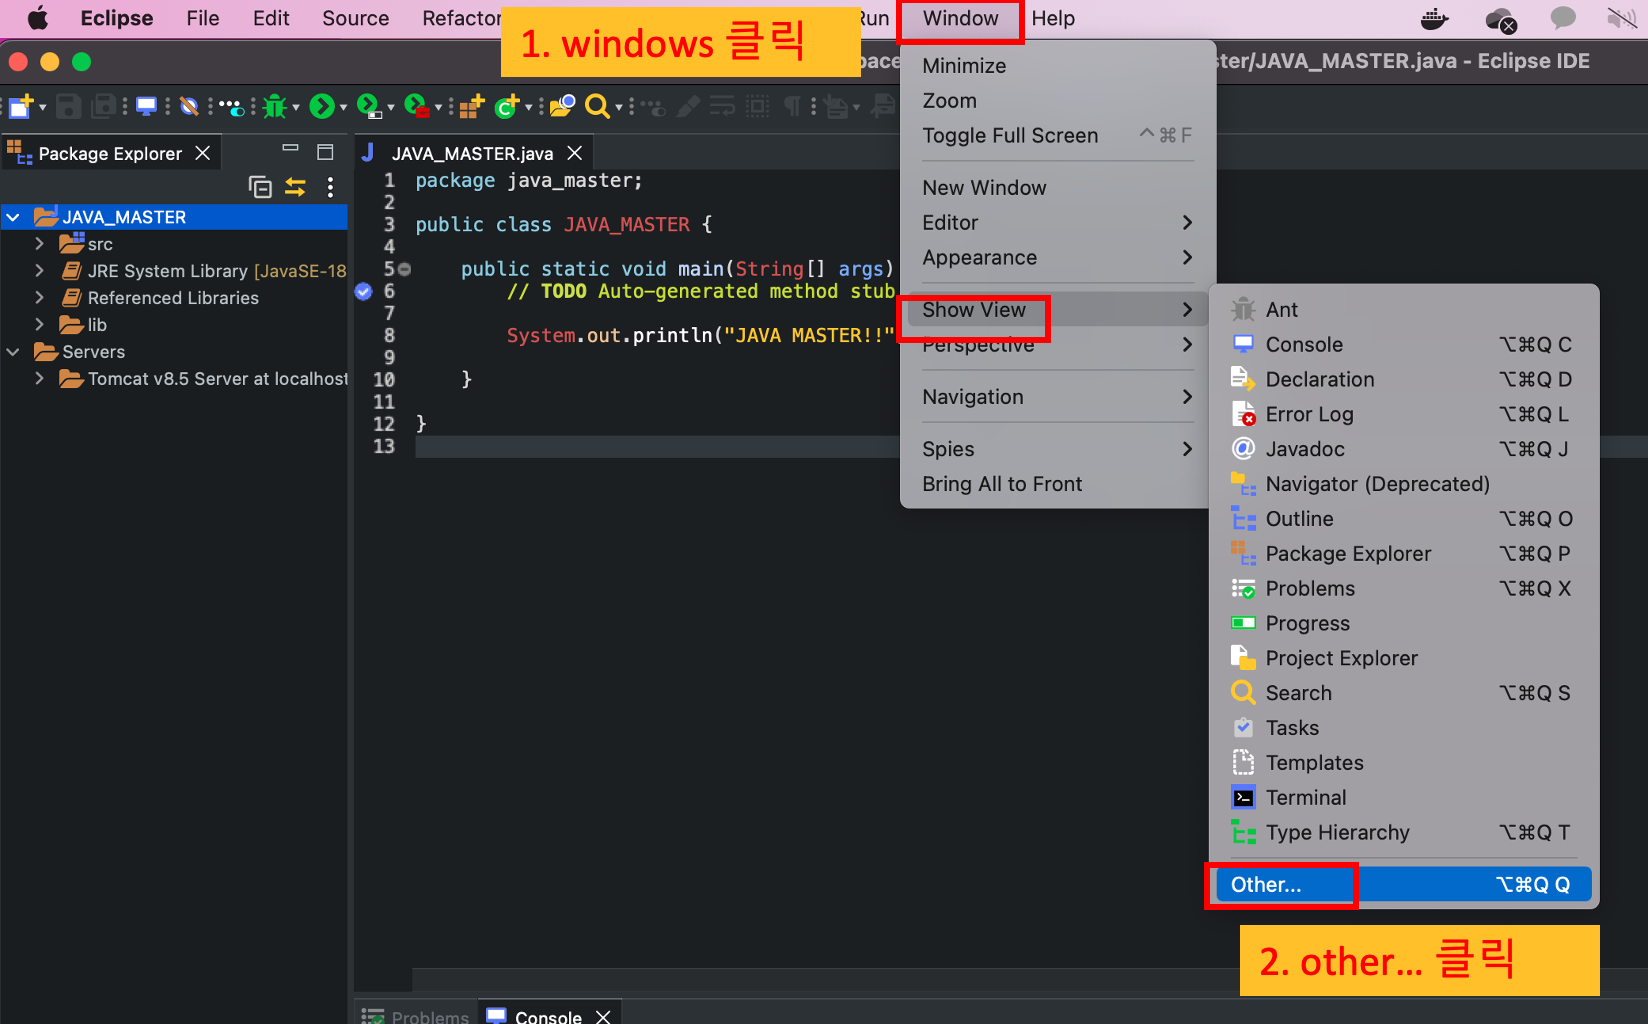
Task: Click the Apple logo menu
Action: pos(37,19)
